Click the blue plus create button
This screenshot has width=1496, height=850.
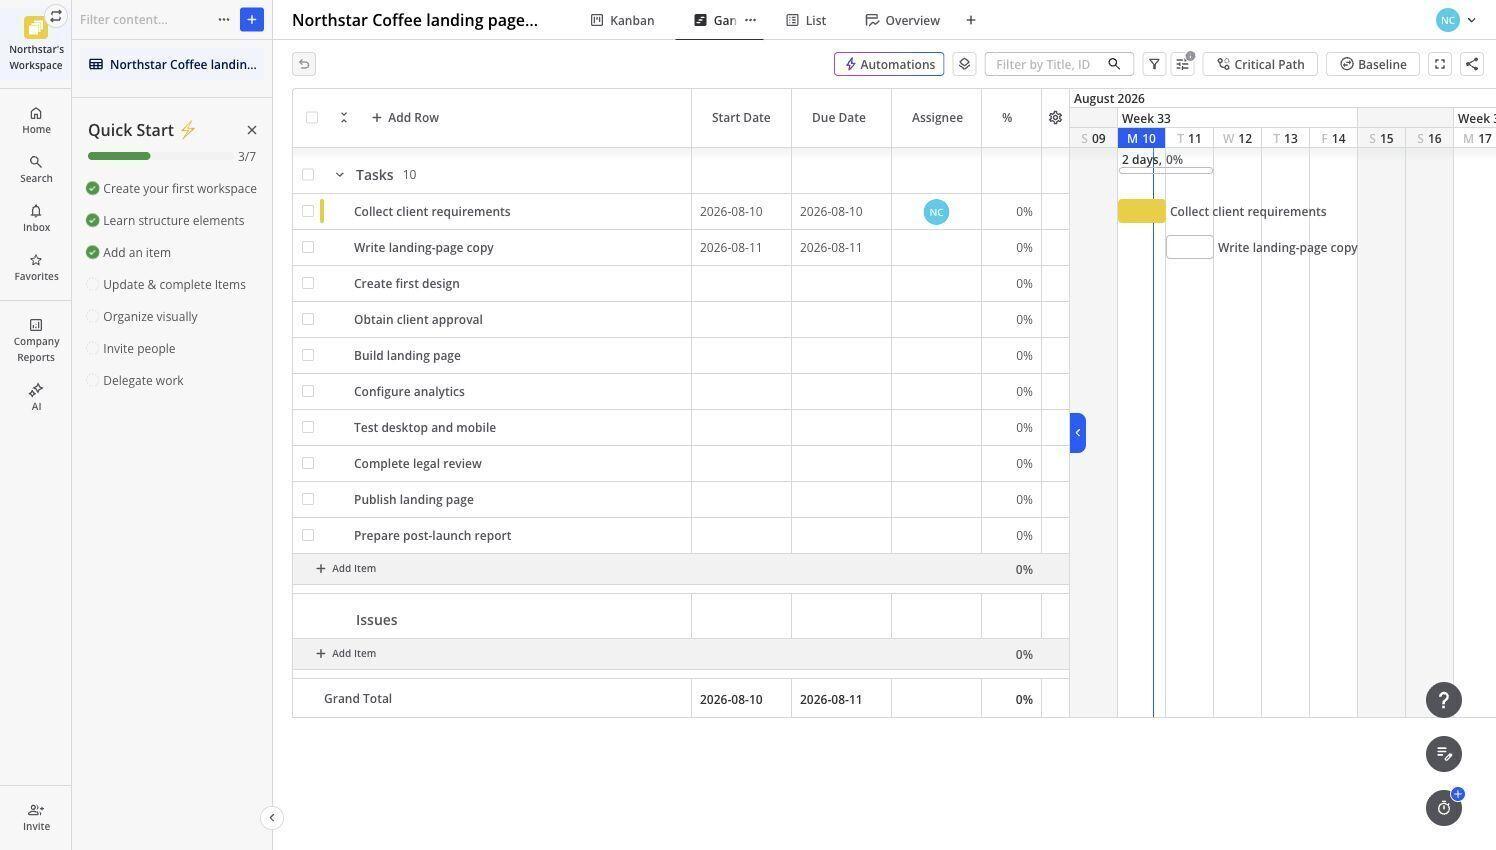point(252,19)
